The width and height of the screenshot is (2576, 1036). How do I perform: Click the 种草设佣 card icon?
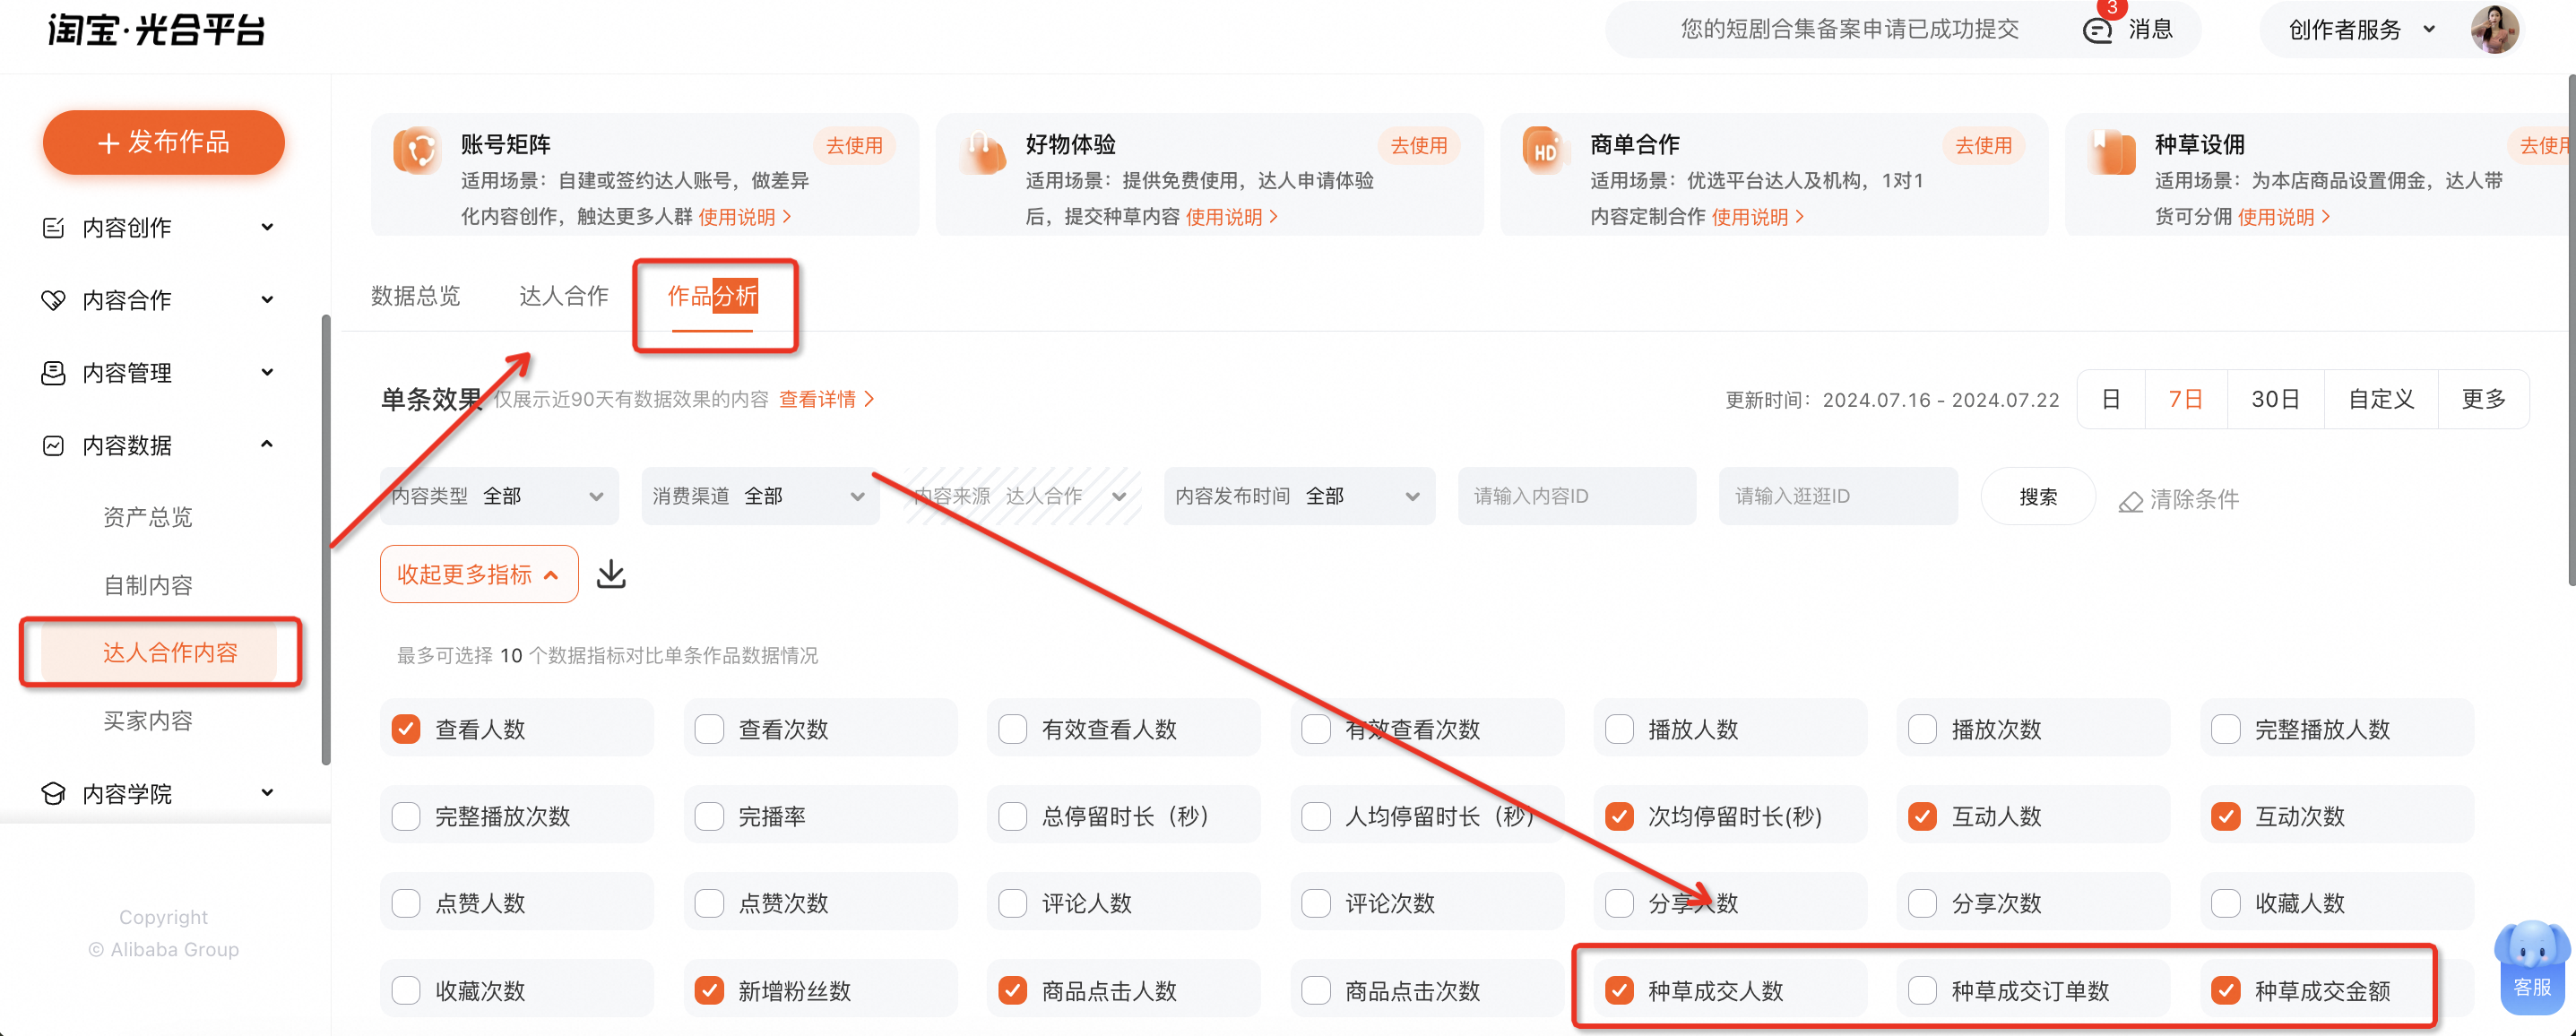coord(2111,151)
